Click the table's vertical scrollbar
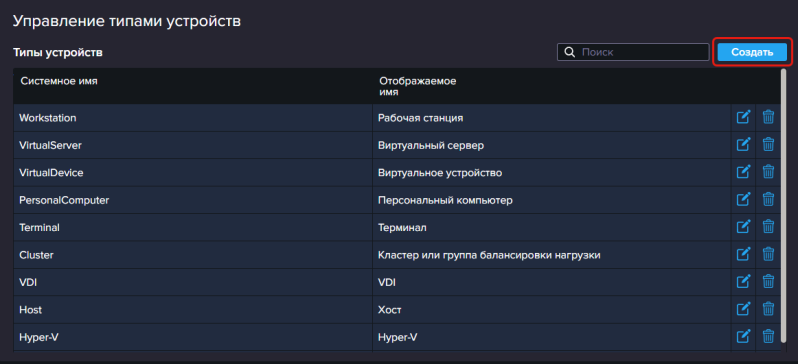 tap(784, 209)
